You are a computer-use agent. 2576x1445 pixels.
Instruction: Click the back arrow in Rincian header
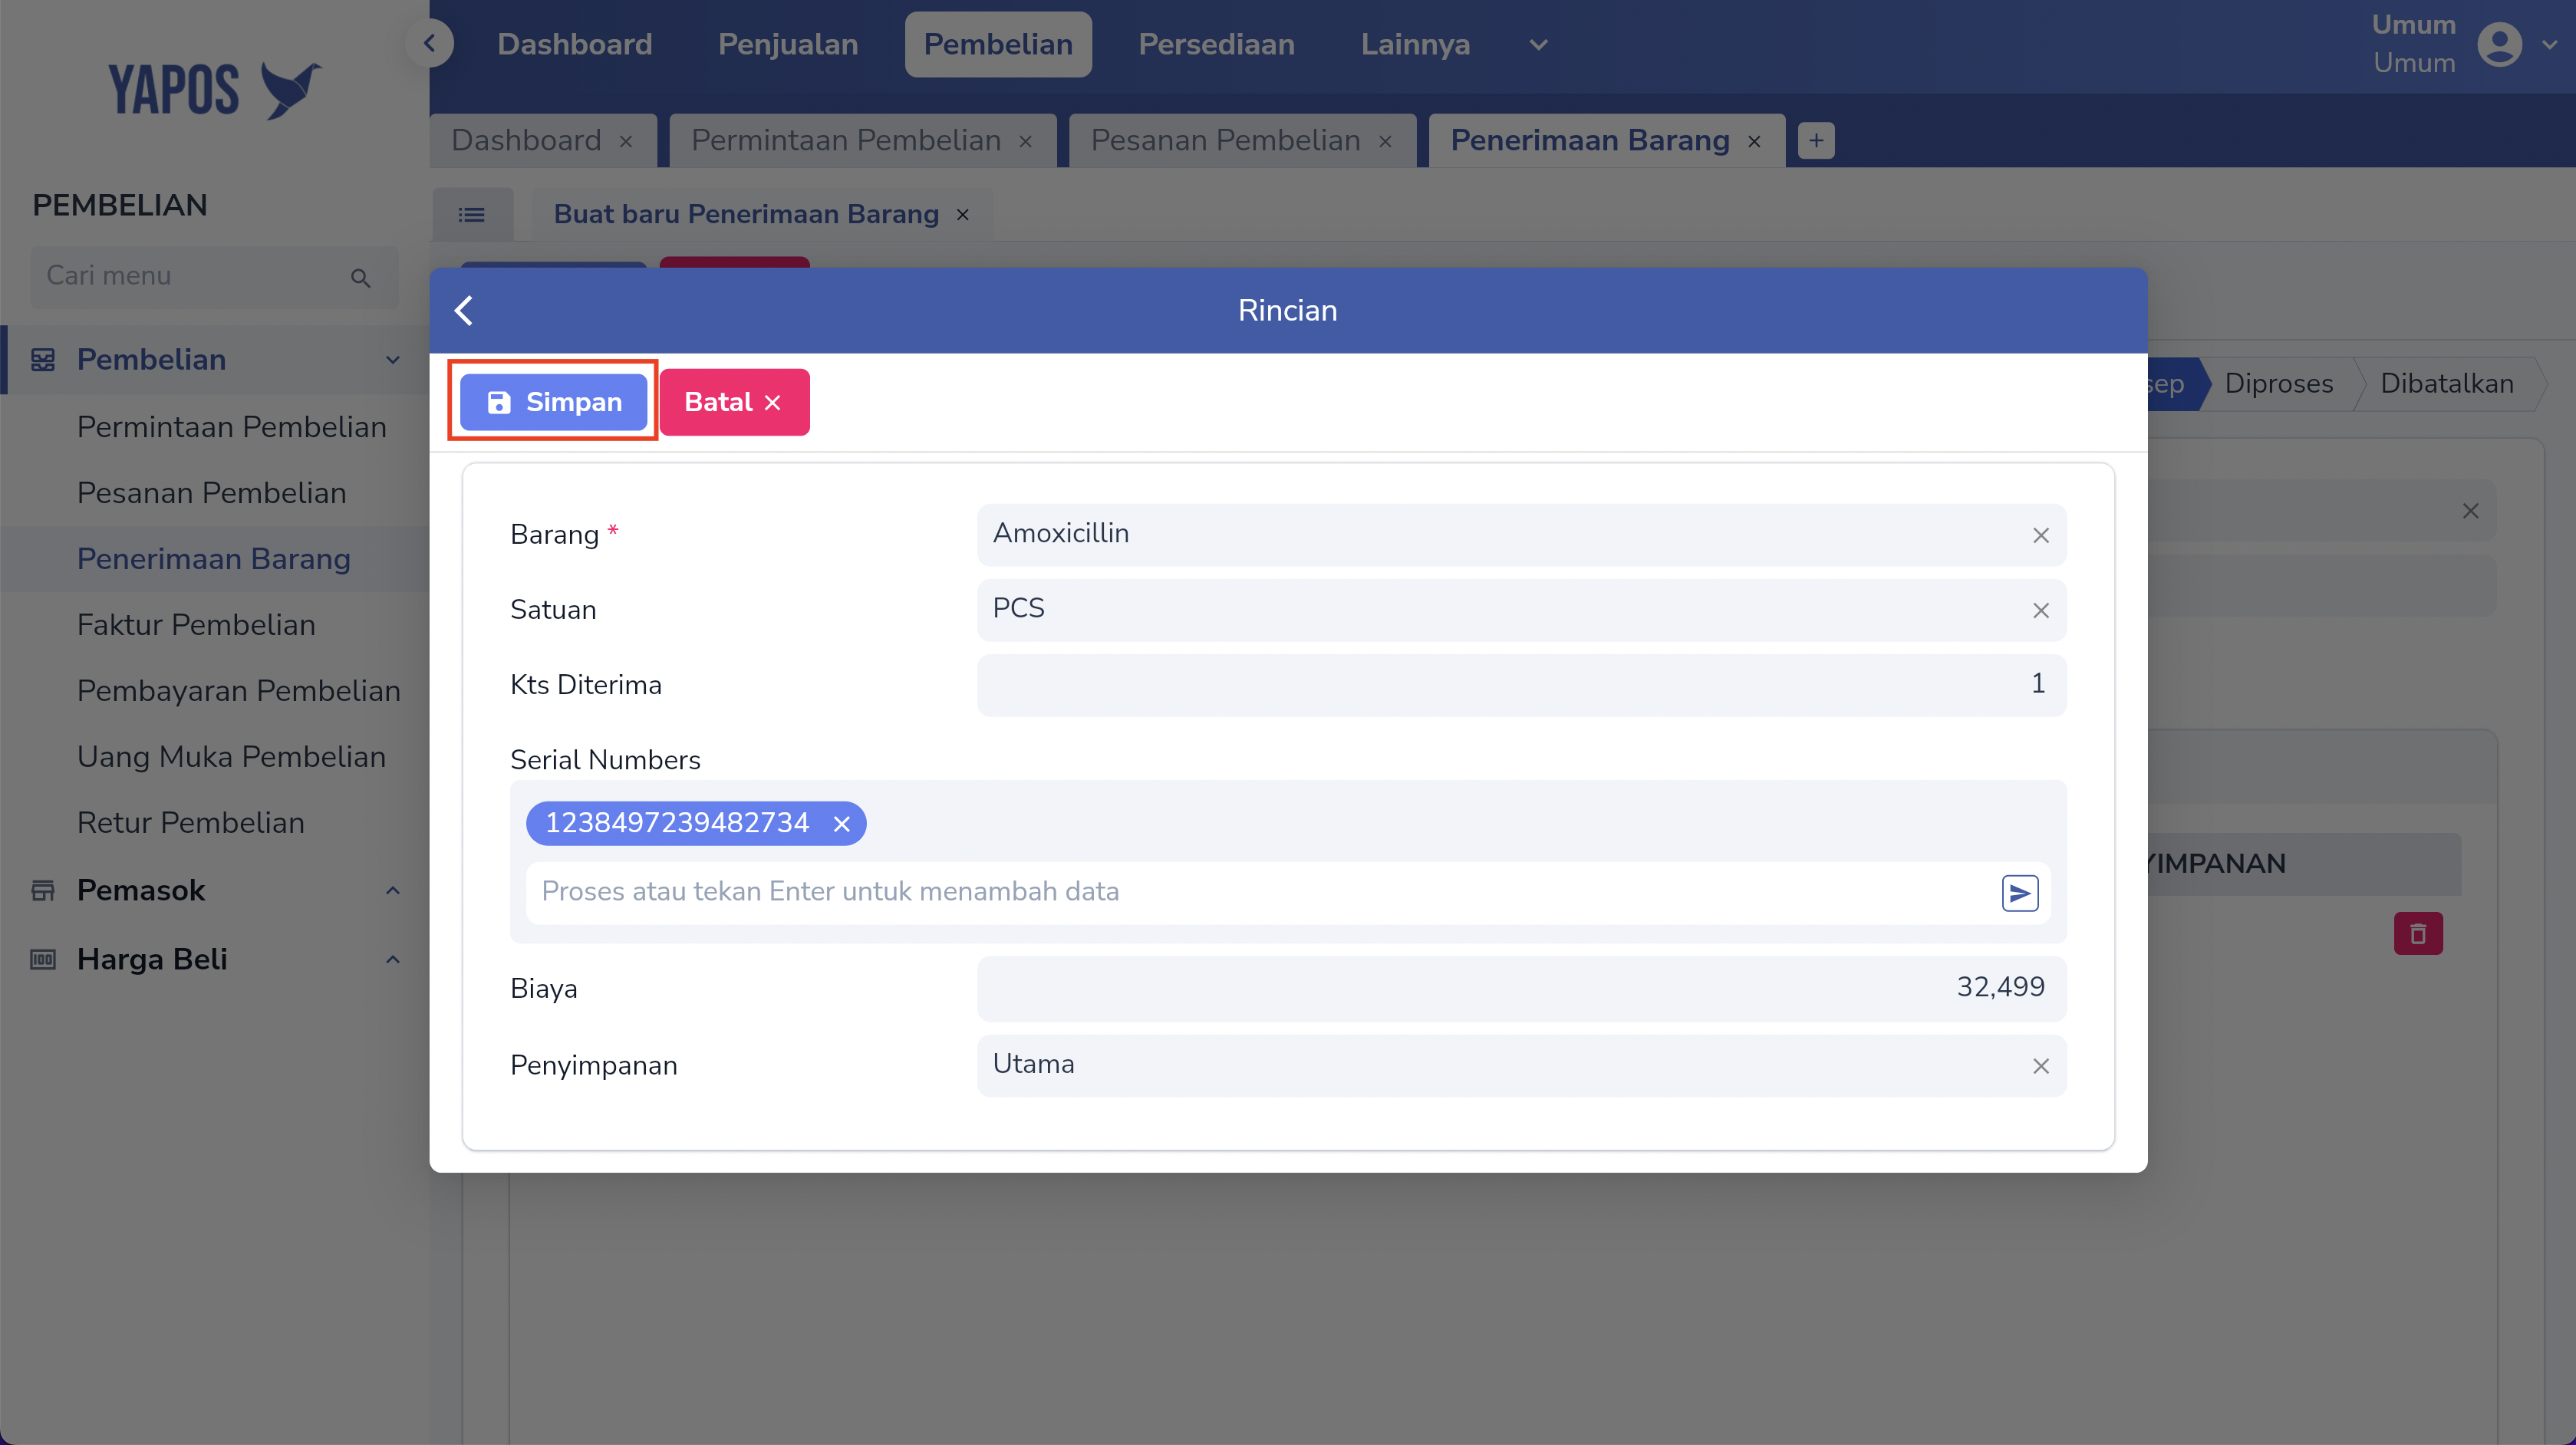tap(464, 310)
